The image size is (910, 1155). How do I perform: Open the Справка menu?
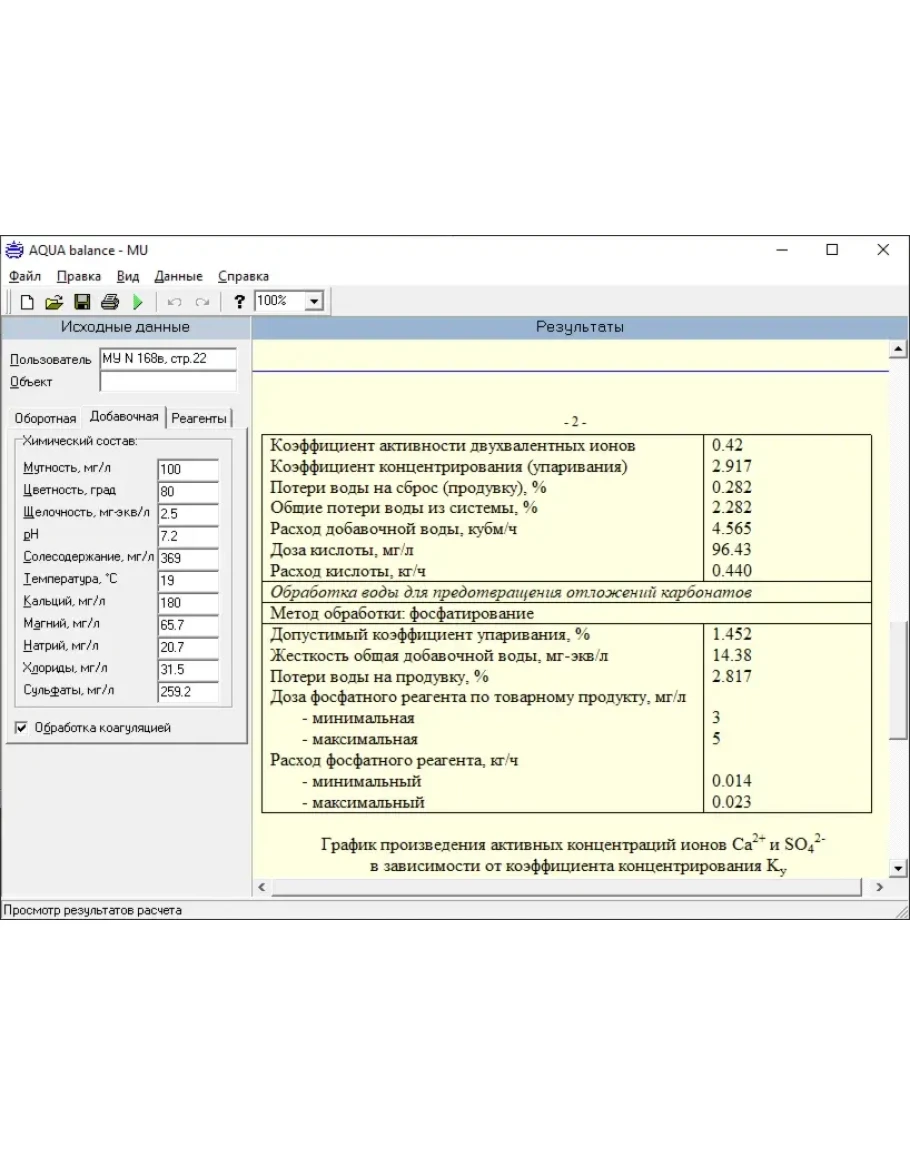click(243, 276)
